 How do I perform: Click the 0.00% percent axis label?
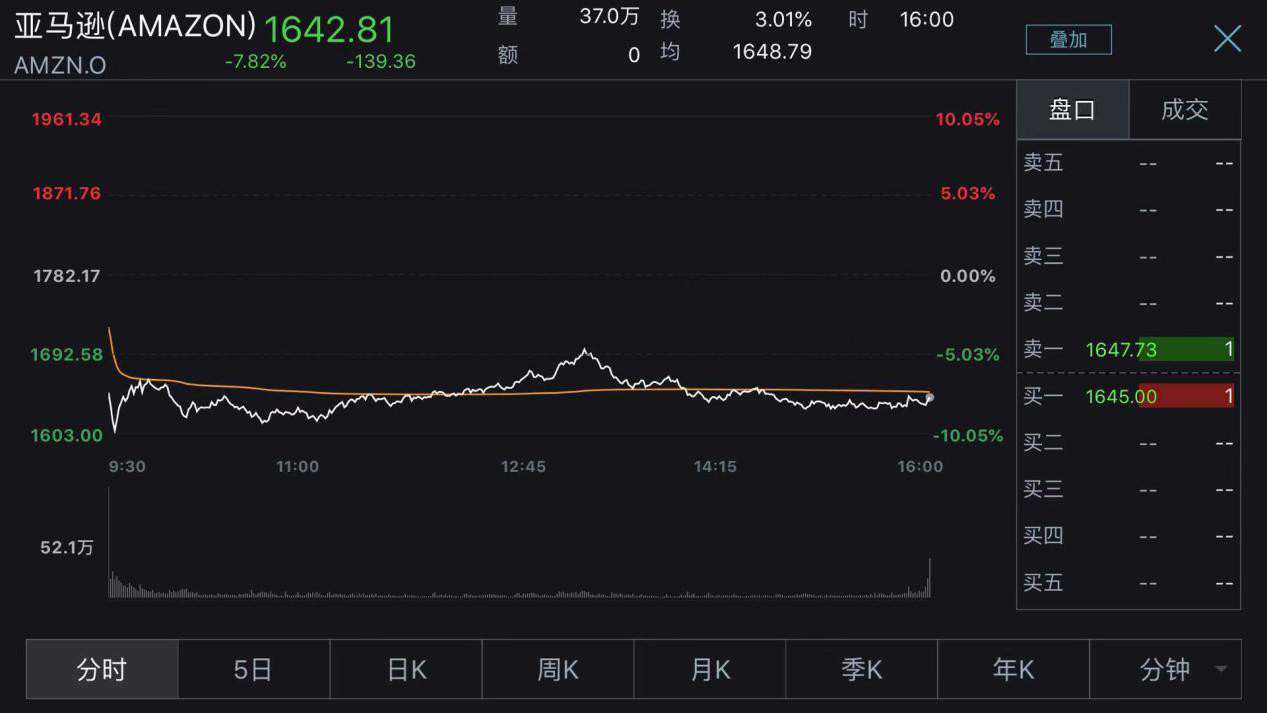[968, 275]
